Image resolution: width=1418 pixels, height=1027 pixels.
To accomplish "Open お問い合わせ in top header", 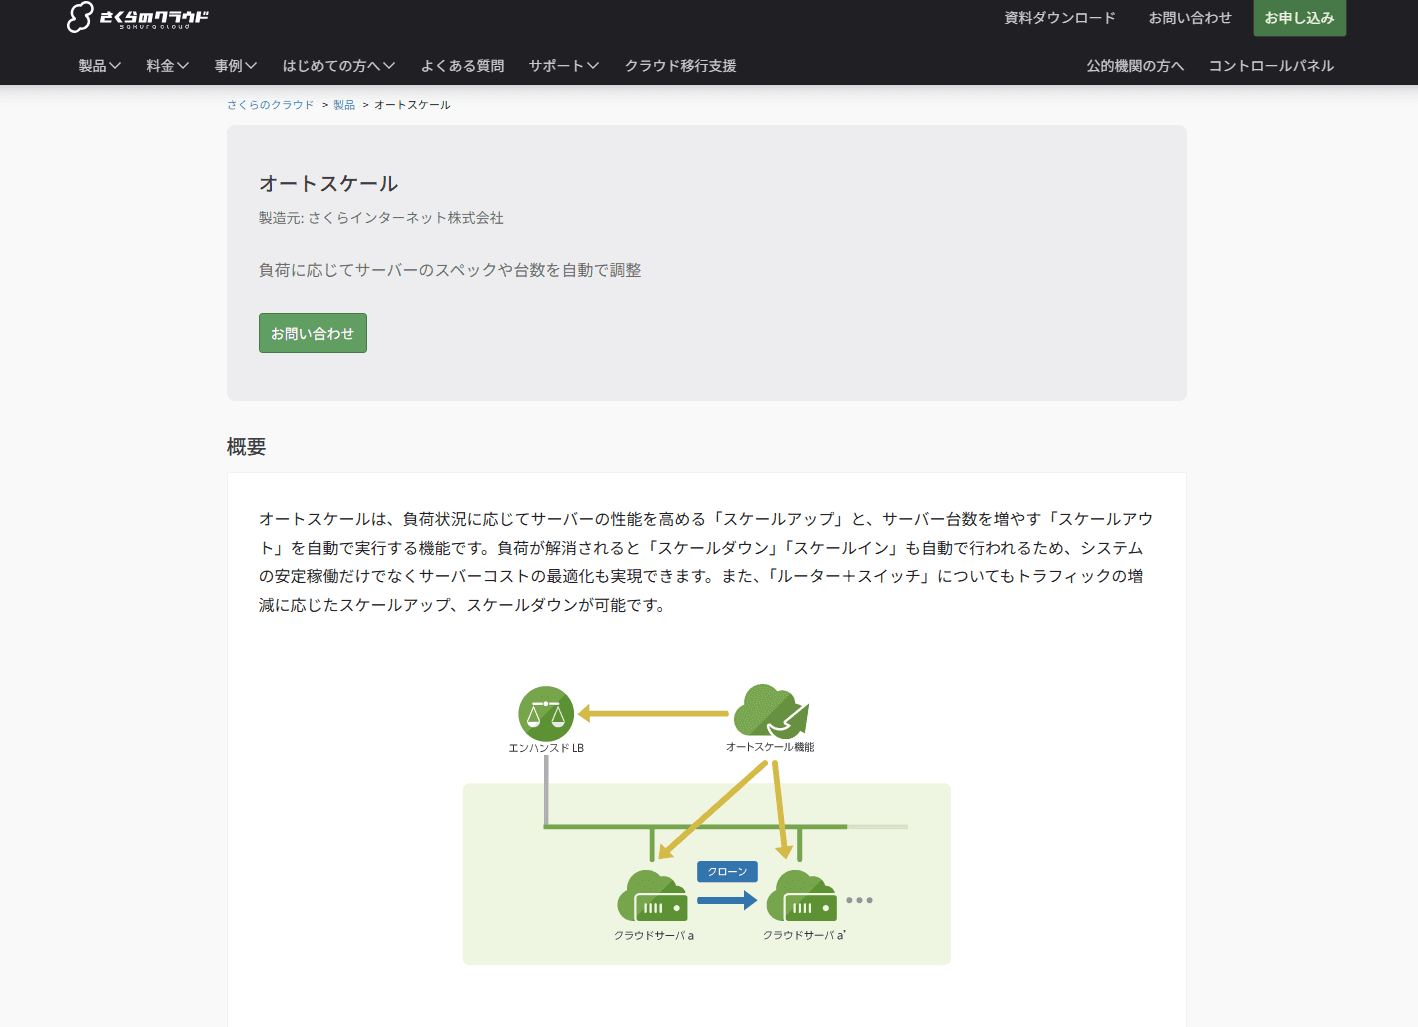I will click(1190, 18).
